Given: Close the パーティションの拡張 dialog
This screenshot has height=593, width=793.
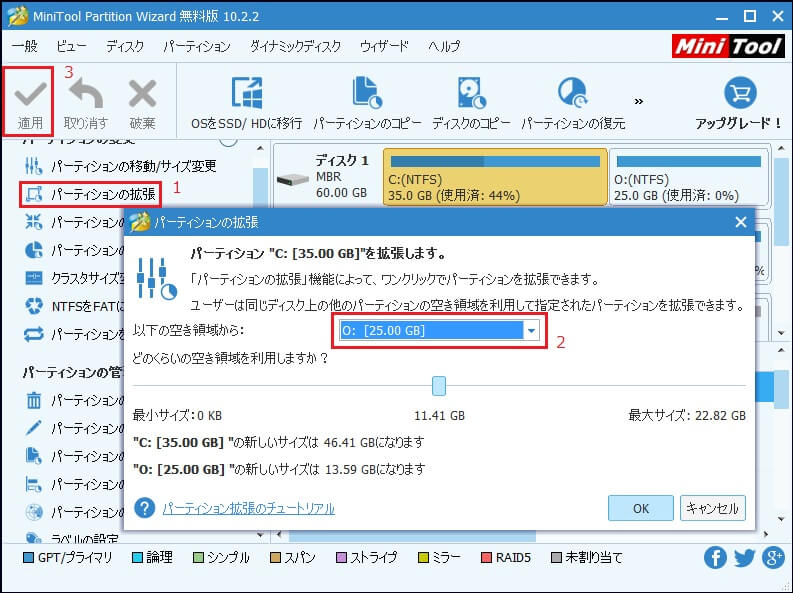Looking at the screenshot, I should (x=741, y=222).
